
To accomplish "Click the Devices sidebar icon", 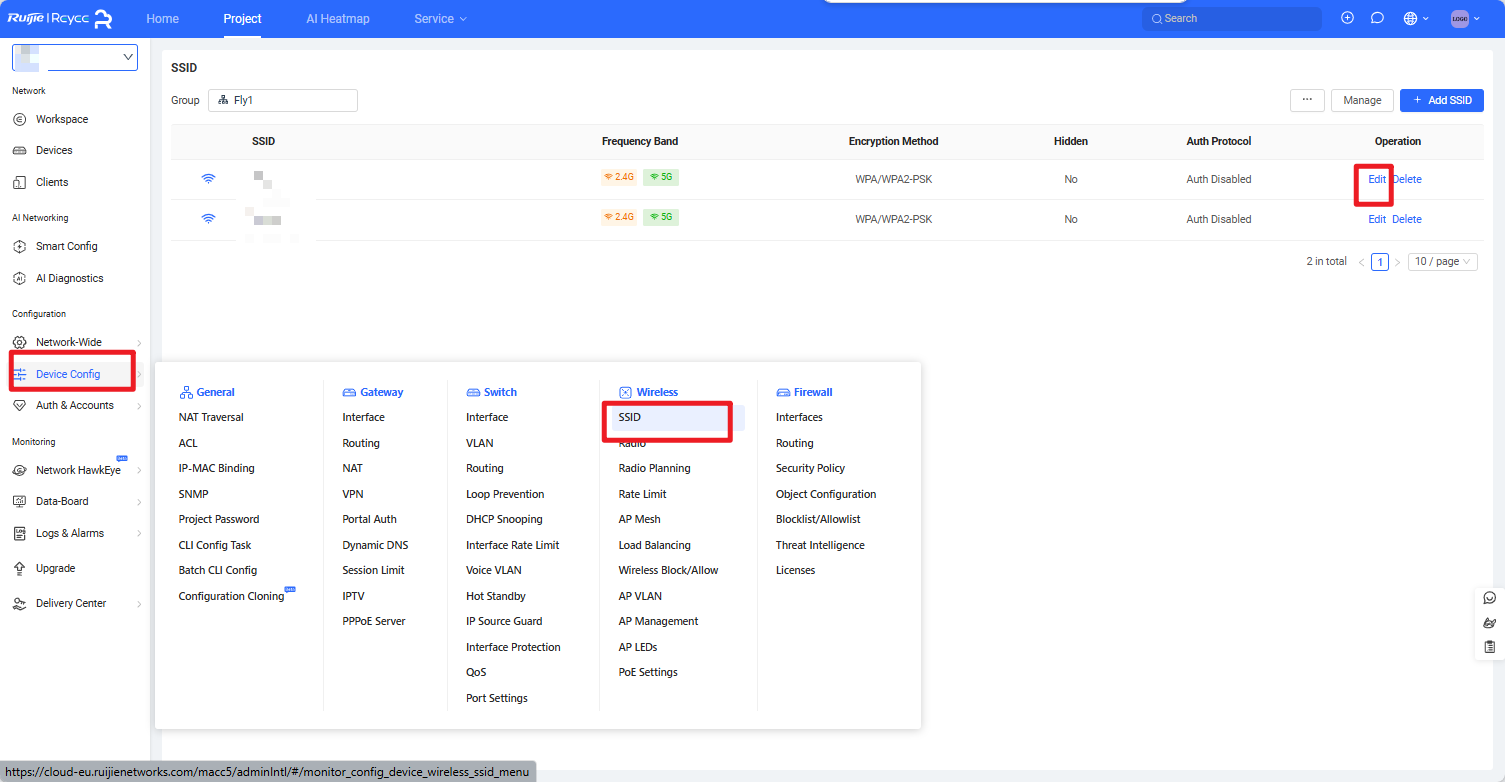I will (x=19, y=150).
